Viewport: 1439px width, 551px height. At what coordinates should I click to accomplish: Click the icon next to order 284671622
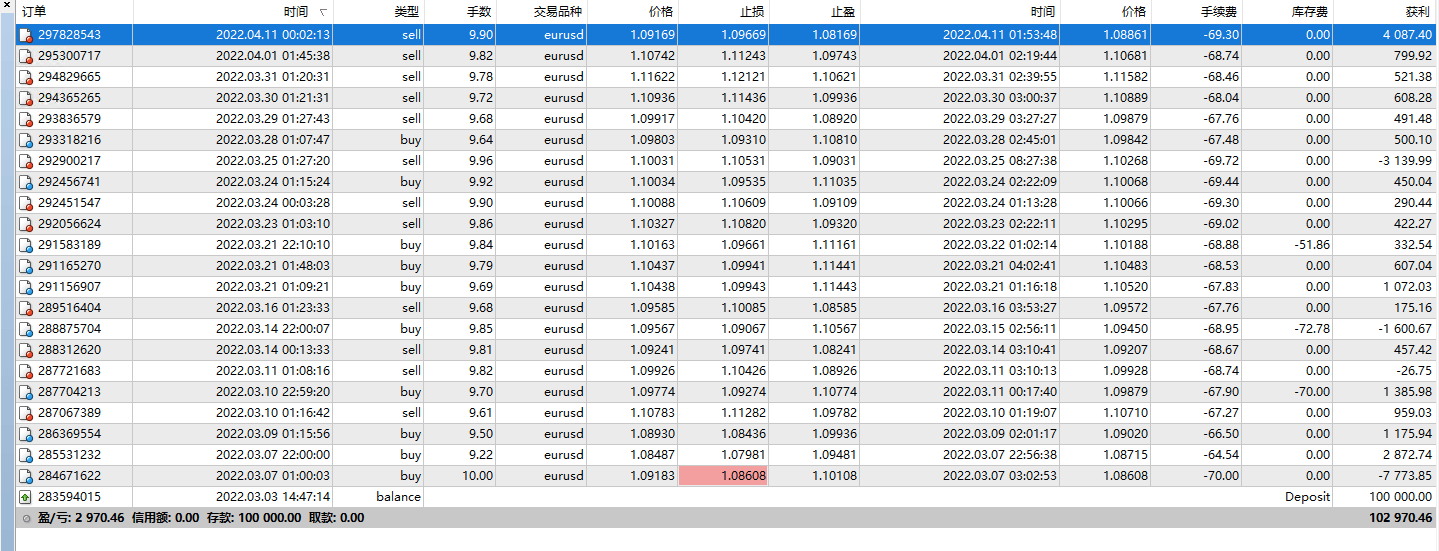point(25,476)
